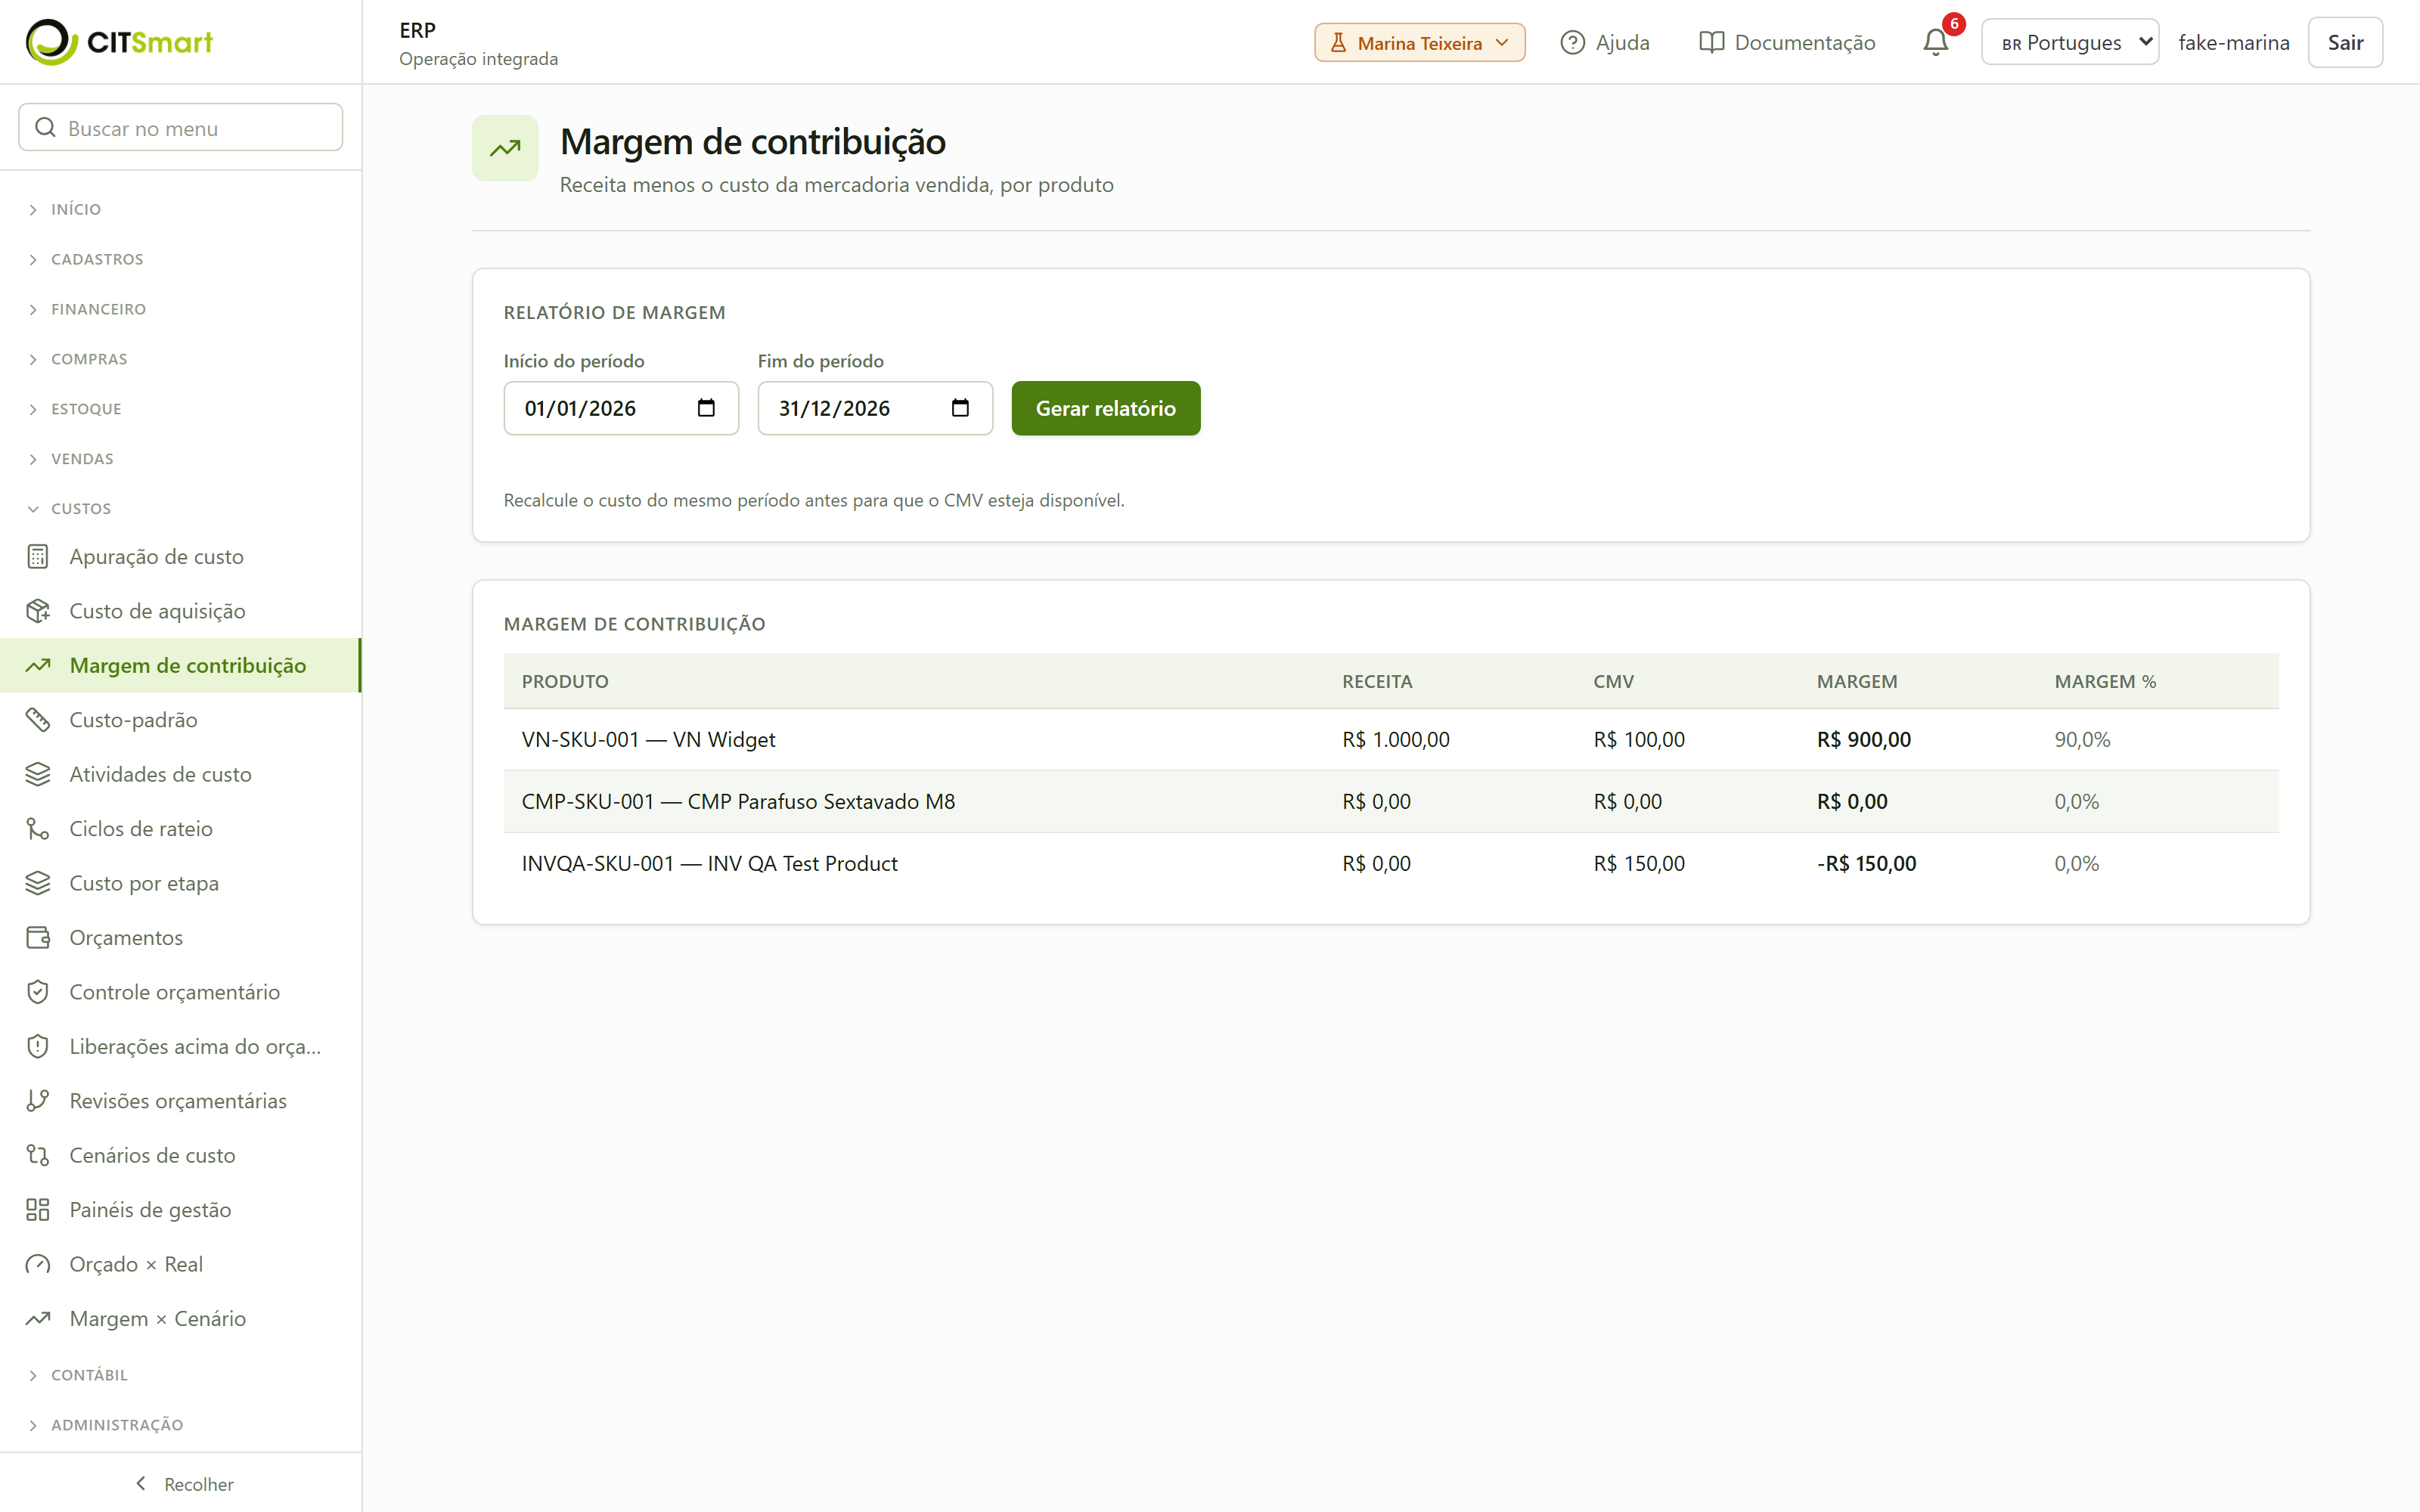Click the Ciclos de rateio branch icon
The height and width of the screenshot is (1512, 2420).
pos(38,829)
